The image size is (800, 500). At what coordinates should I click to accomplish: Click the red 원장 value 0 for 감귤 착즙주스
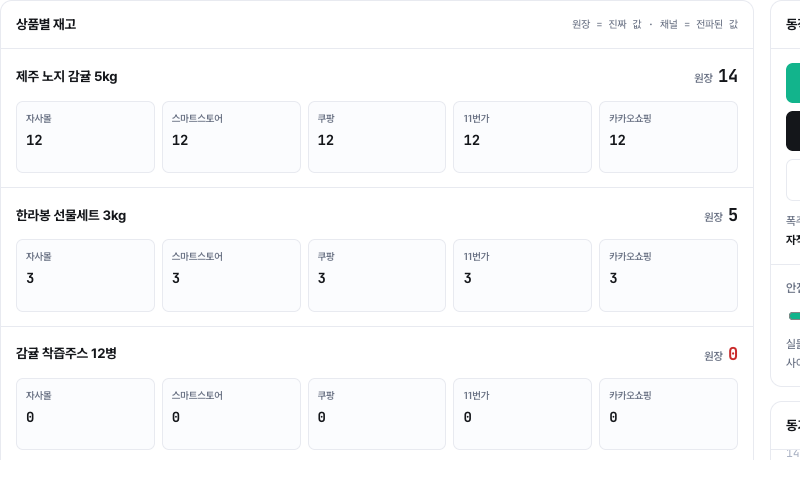733,354
